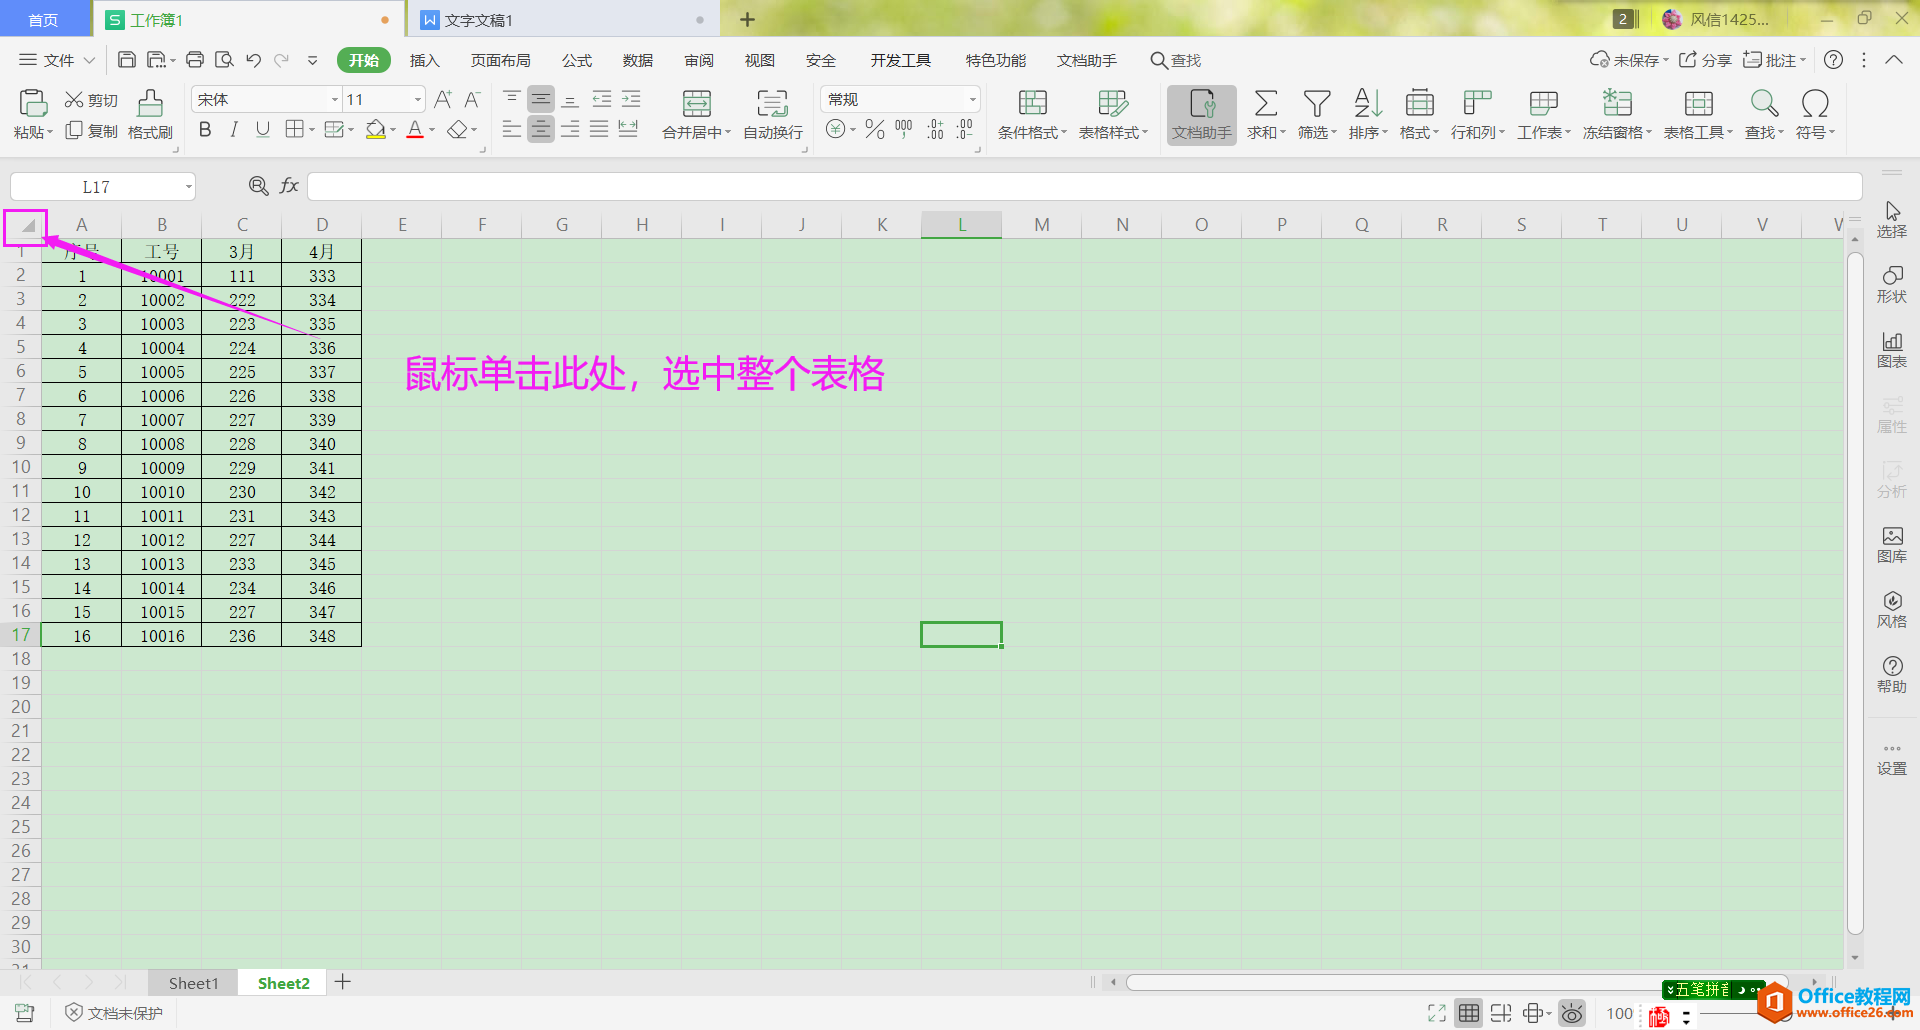Click the Copy (复制) button
The width and height of the screenshot is (1920, 1030).
91,131
